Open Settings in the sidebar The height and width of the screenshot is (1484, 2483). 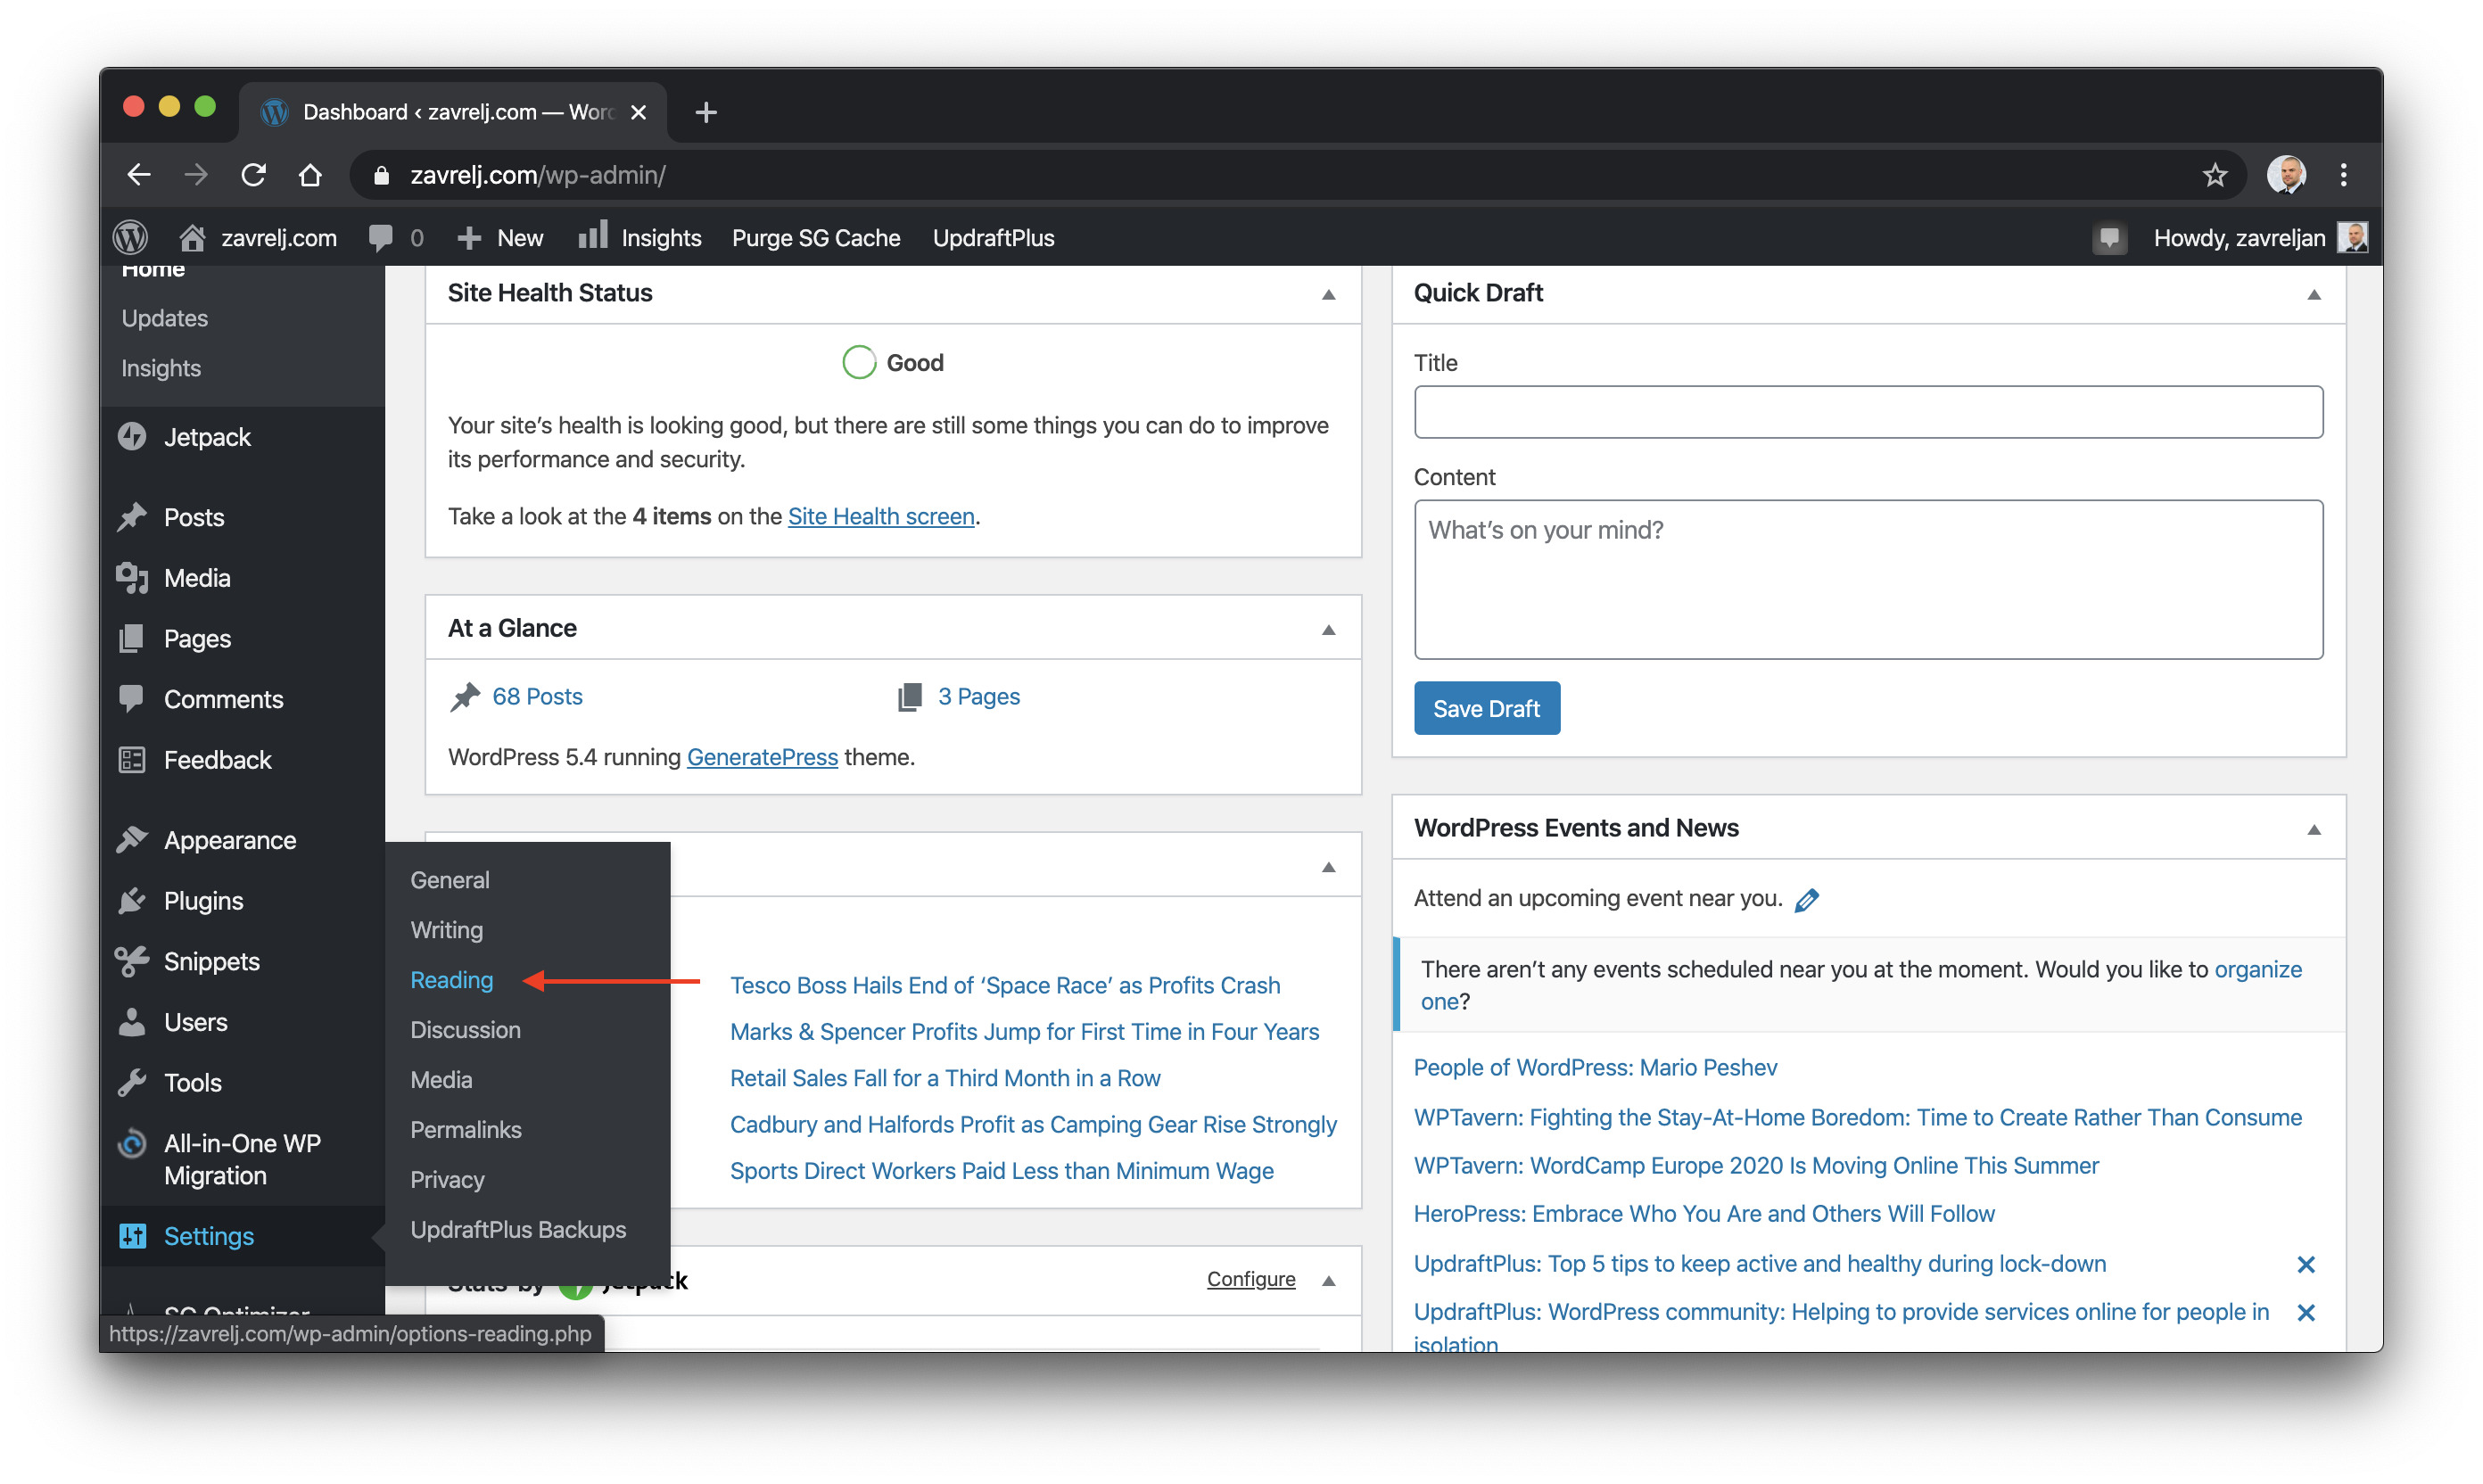coord(208,1236)
